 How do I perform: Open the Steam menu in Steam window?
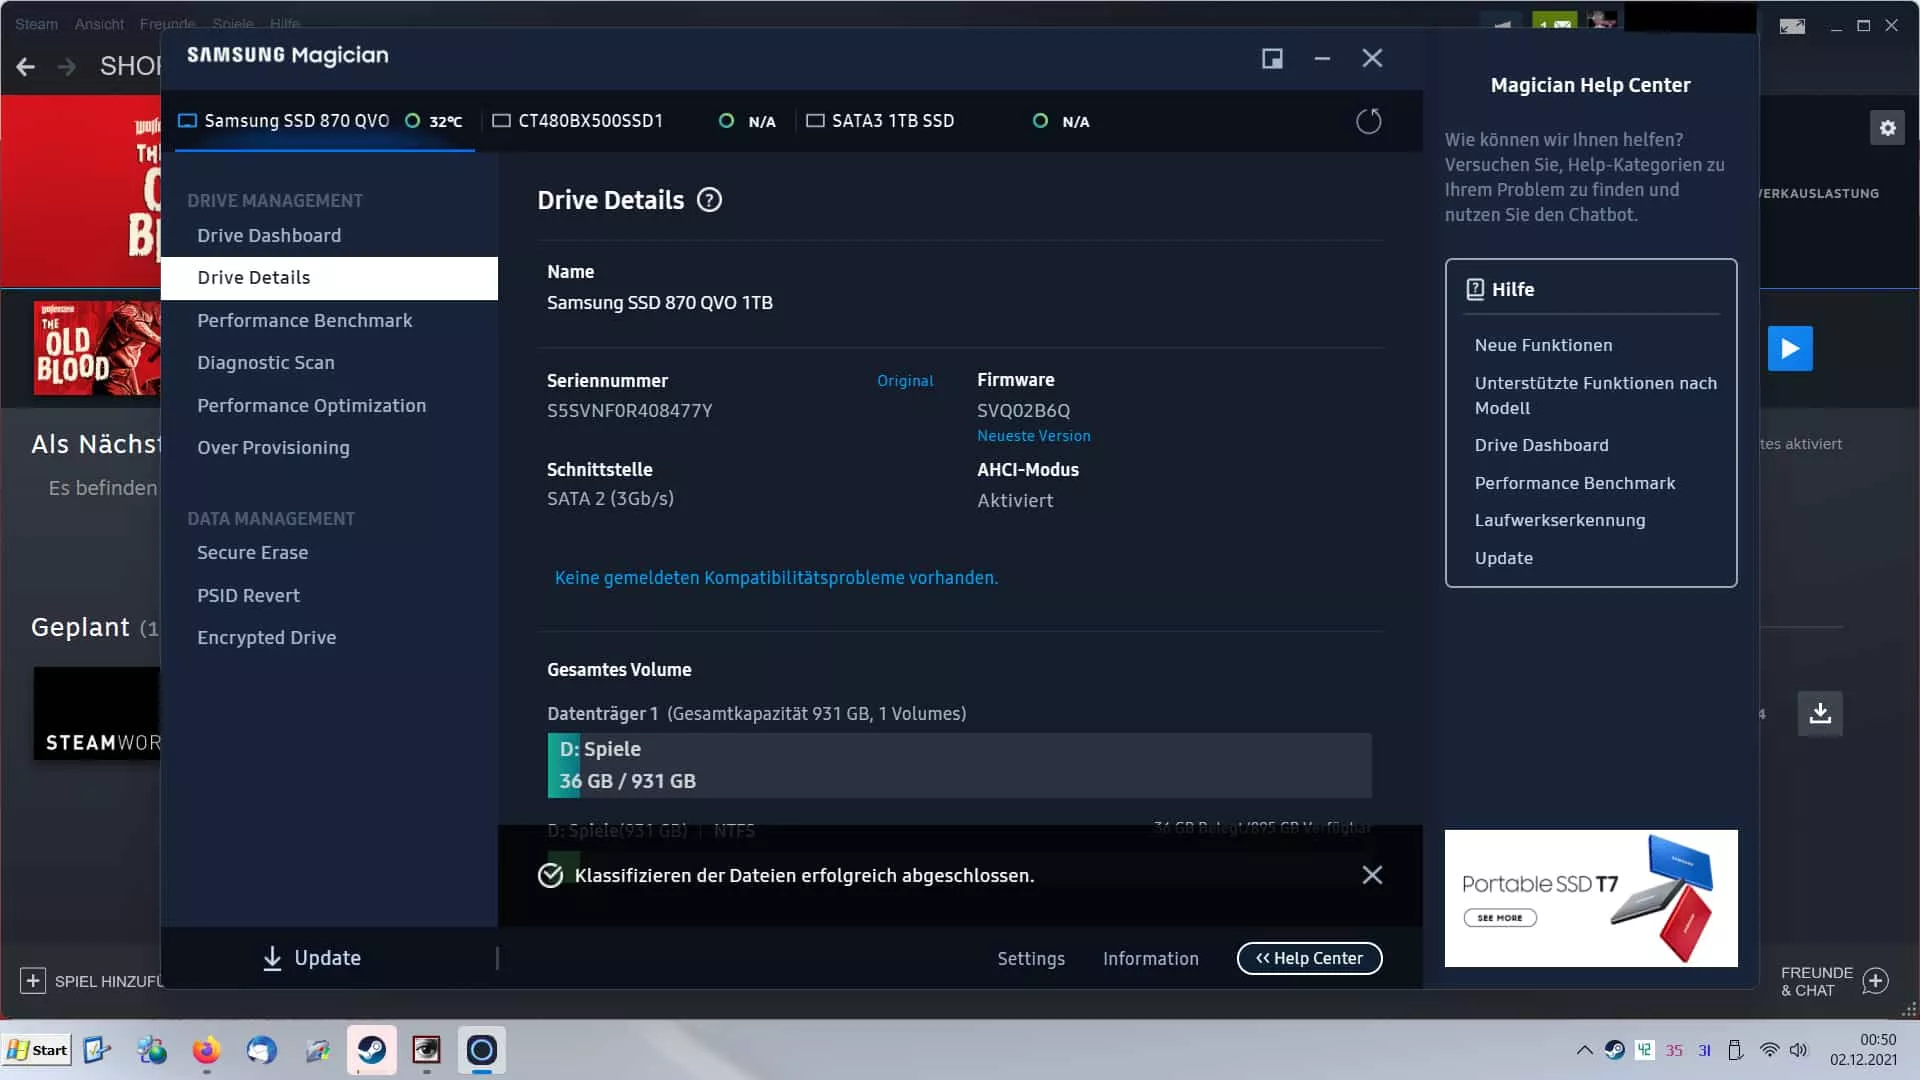point(36,24)
